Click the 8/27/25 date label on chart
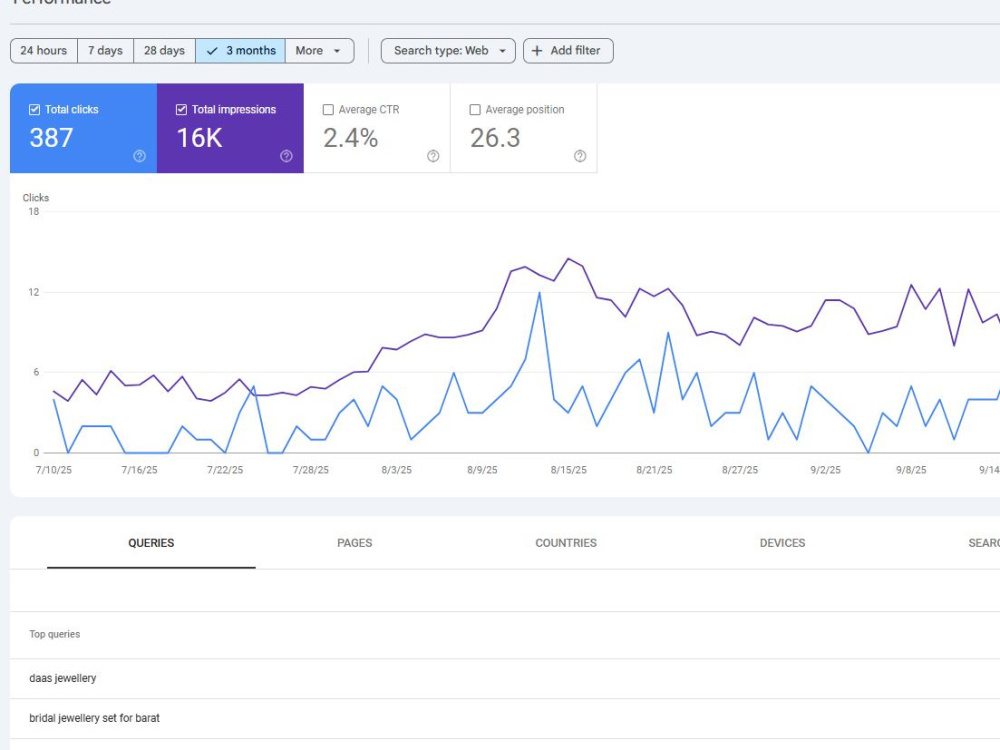1000x750 pixels. [740, 470]
